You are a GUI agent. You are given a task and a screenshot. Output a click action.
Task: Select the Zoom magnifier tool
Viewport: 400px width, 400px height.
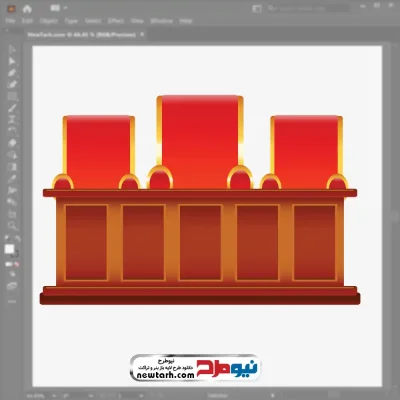(12, 226)
